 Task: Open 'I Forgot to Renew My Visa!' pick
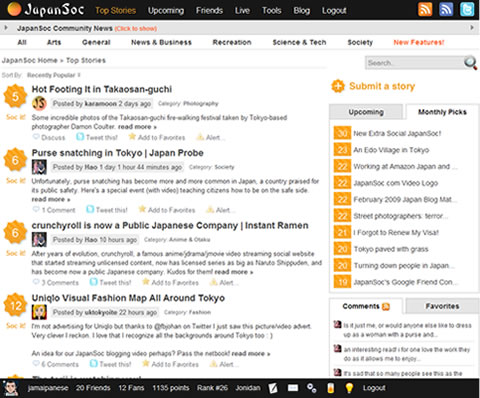tap(396, 233)
